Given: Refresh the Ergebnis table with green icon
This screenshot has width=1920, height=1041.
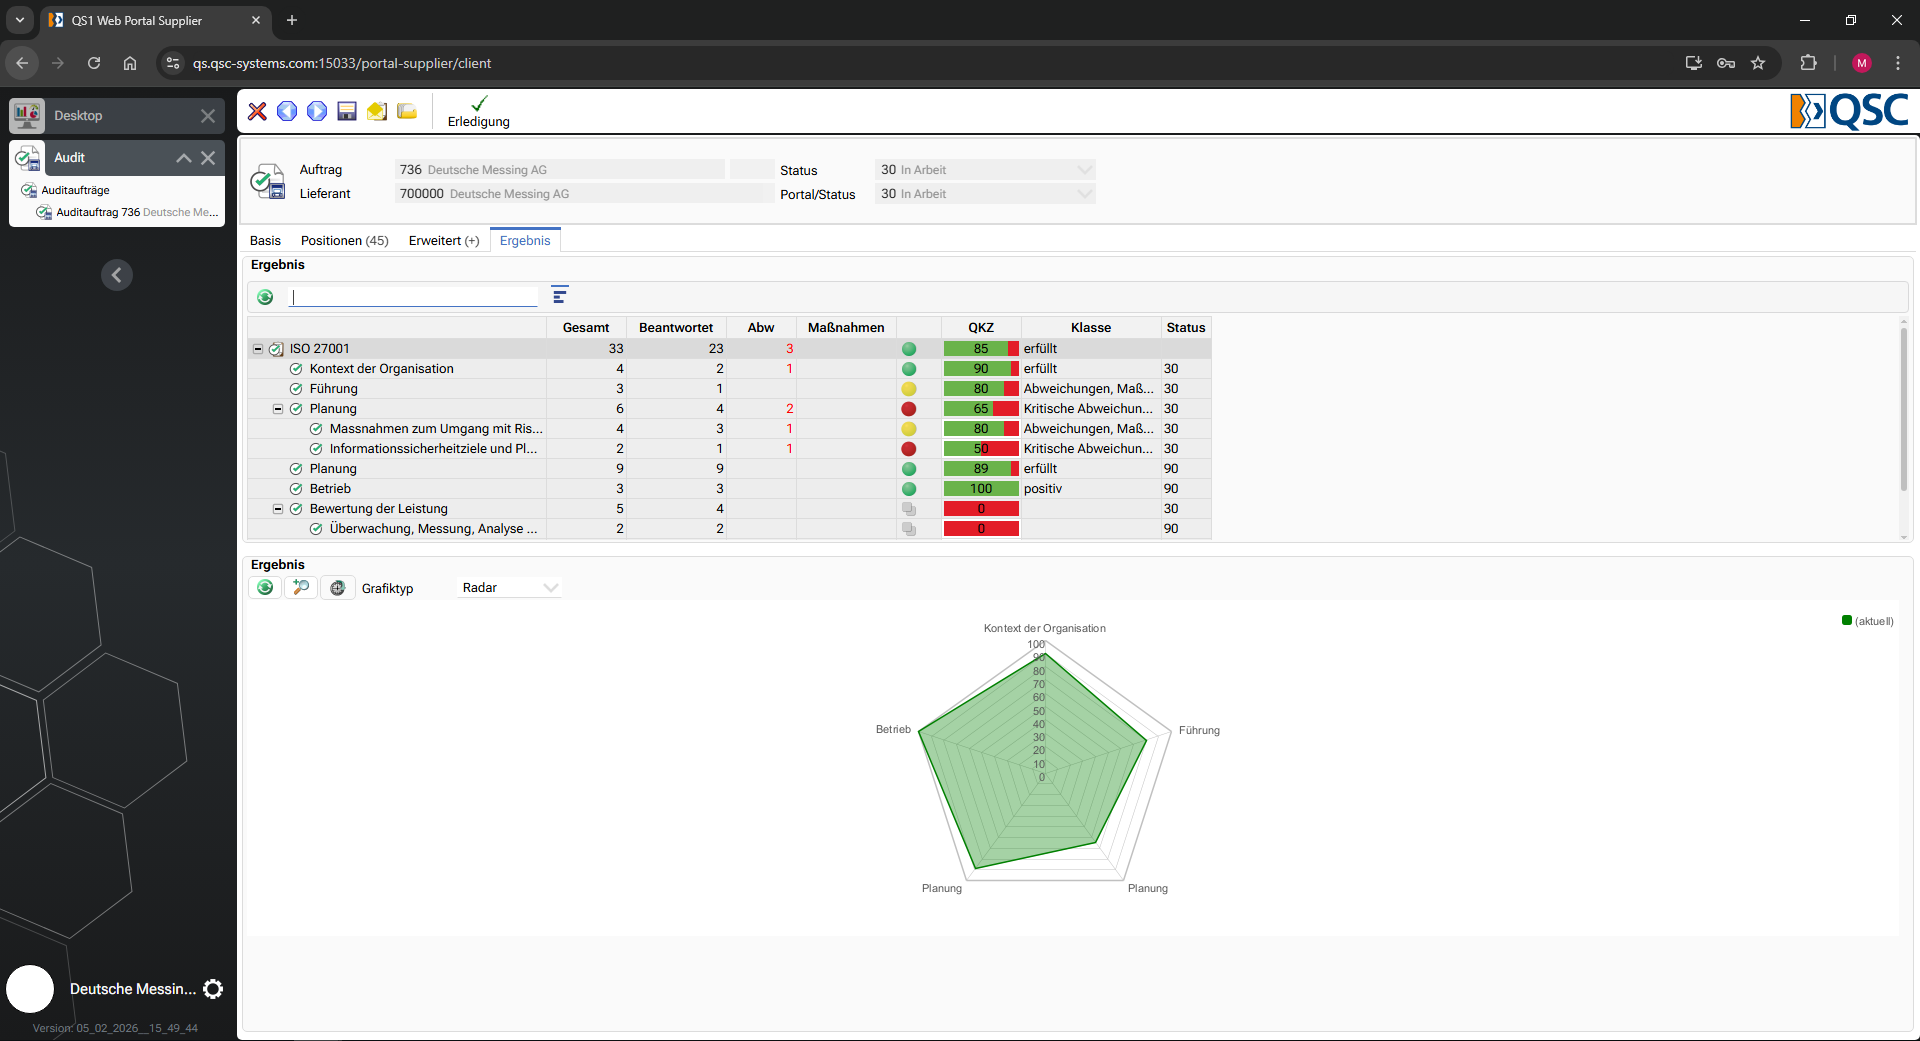Looking at the screenshot, I should click(x=265, y=296).
